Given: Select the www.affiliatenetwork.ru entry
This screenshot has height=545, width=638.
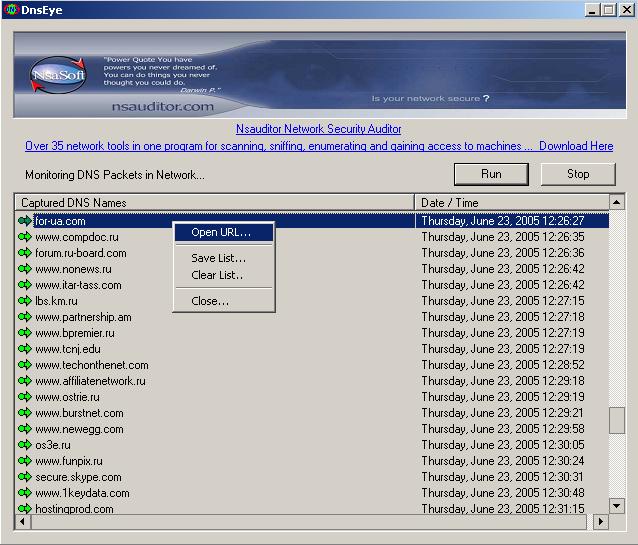Looking at the screenshot, I should pos(90,381).
